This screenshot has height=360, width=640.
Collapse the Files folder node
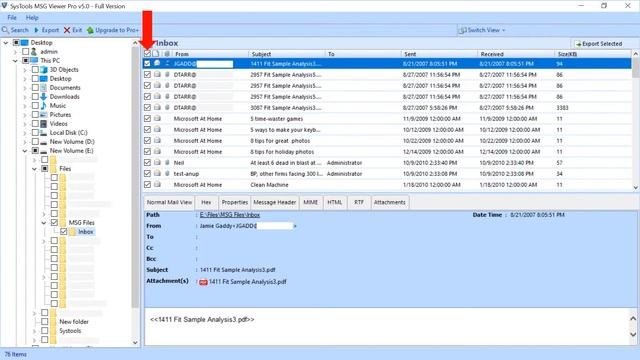coord(35,169)
